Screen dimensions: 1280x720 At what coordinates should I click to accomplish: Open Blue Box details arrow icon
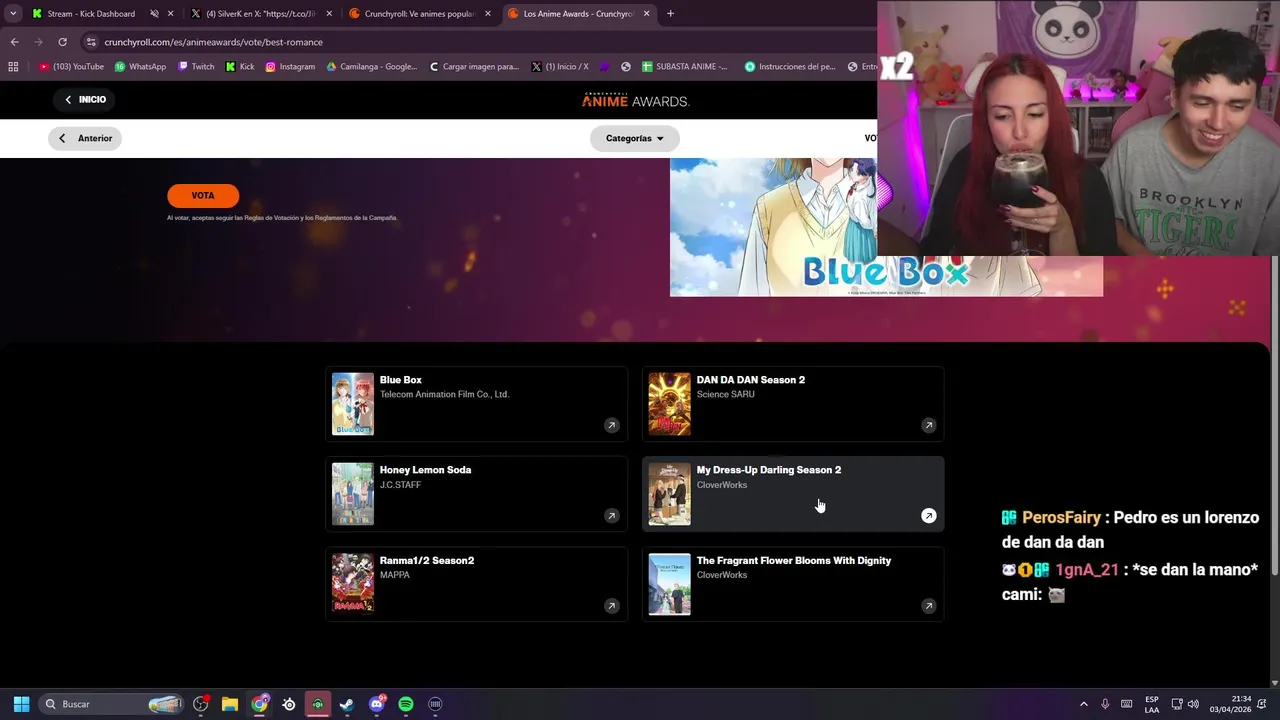(611, 425)
